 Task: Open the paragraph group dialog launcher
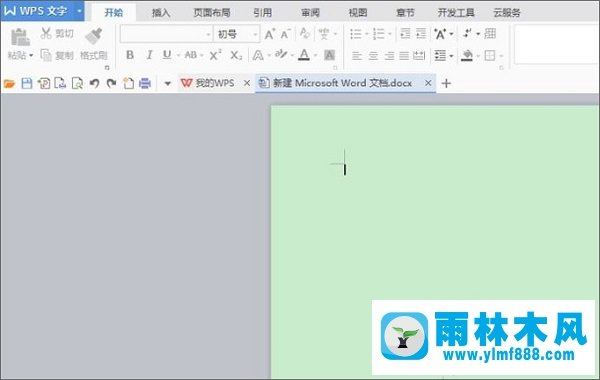501,68
